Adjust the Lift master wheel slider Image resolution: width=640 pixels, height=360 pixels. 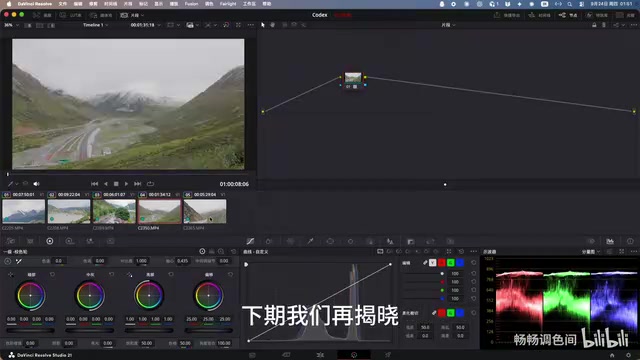pyautogui.click(x=30, y=330)
